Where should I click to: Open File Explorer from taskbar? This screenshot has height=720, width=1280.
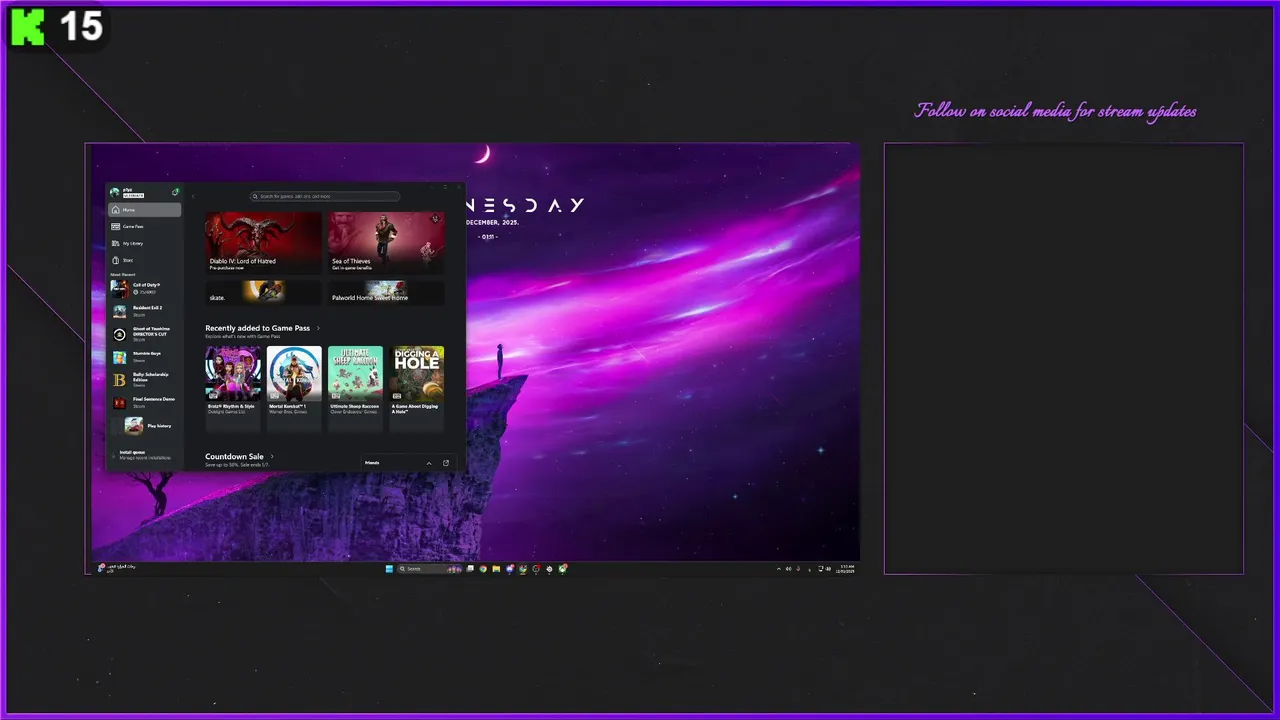click(496, 569)
